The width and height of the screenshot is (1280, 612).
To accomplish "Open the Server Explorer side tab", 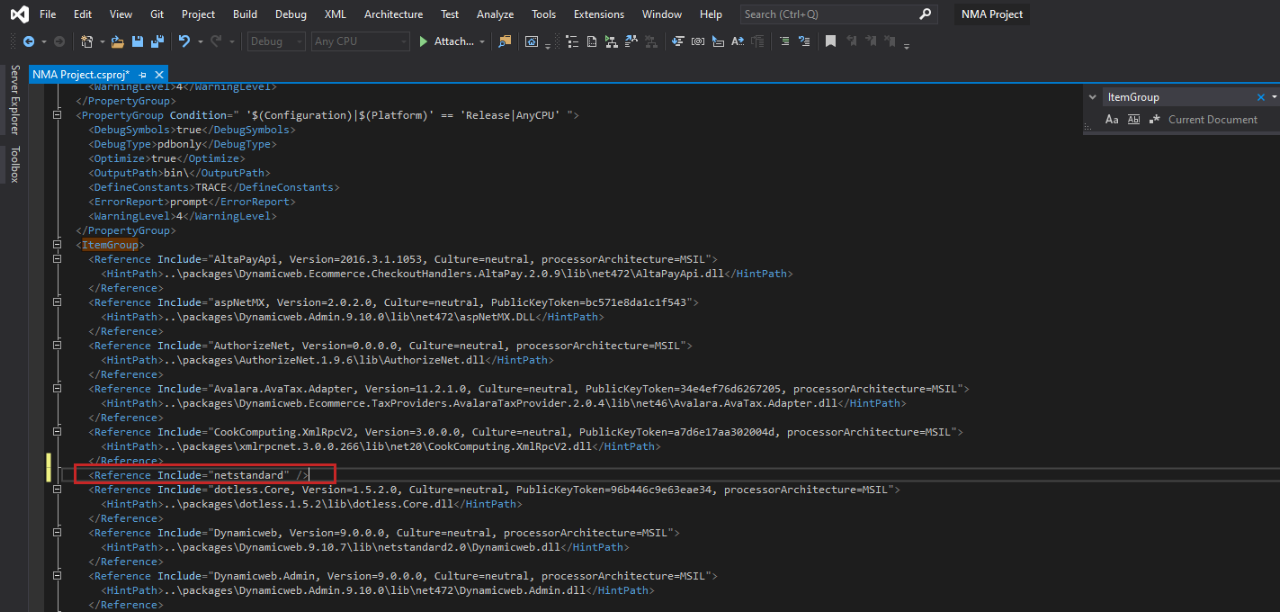I will [14, 100].
